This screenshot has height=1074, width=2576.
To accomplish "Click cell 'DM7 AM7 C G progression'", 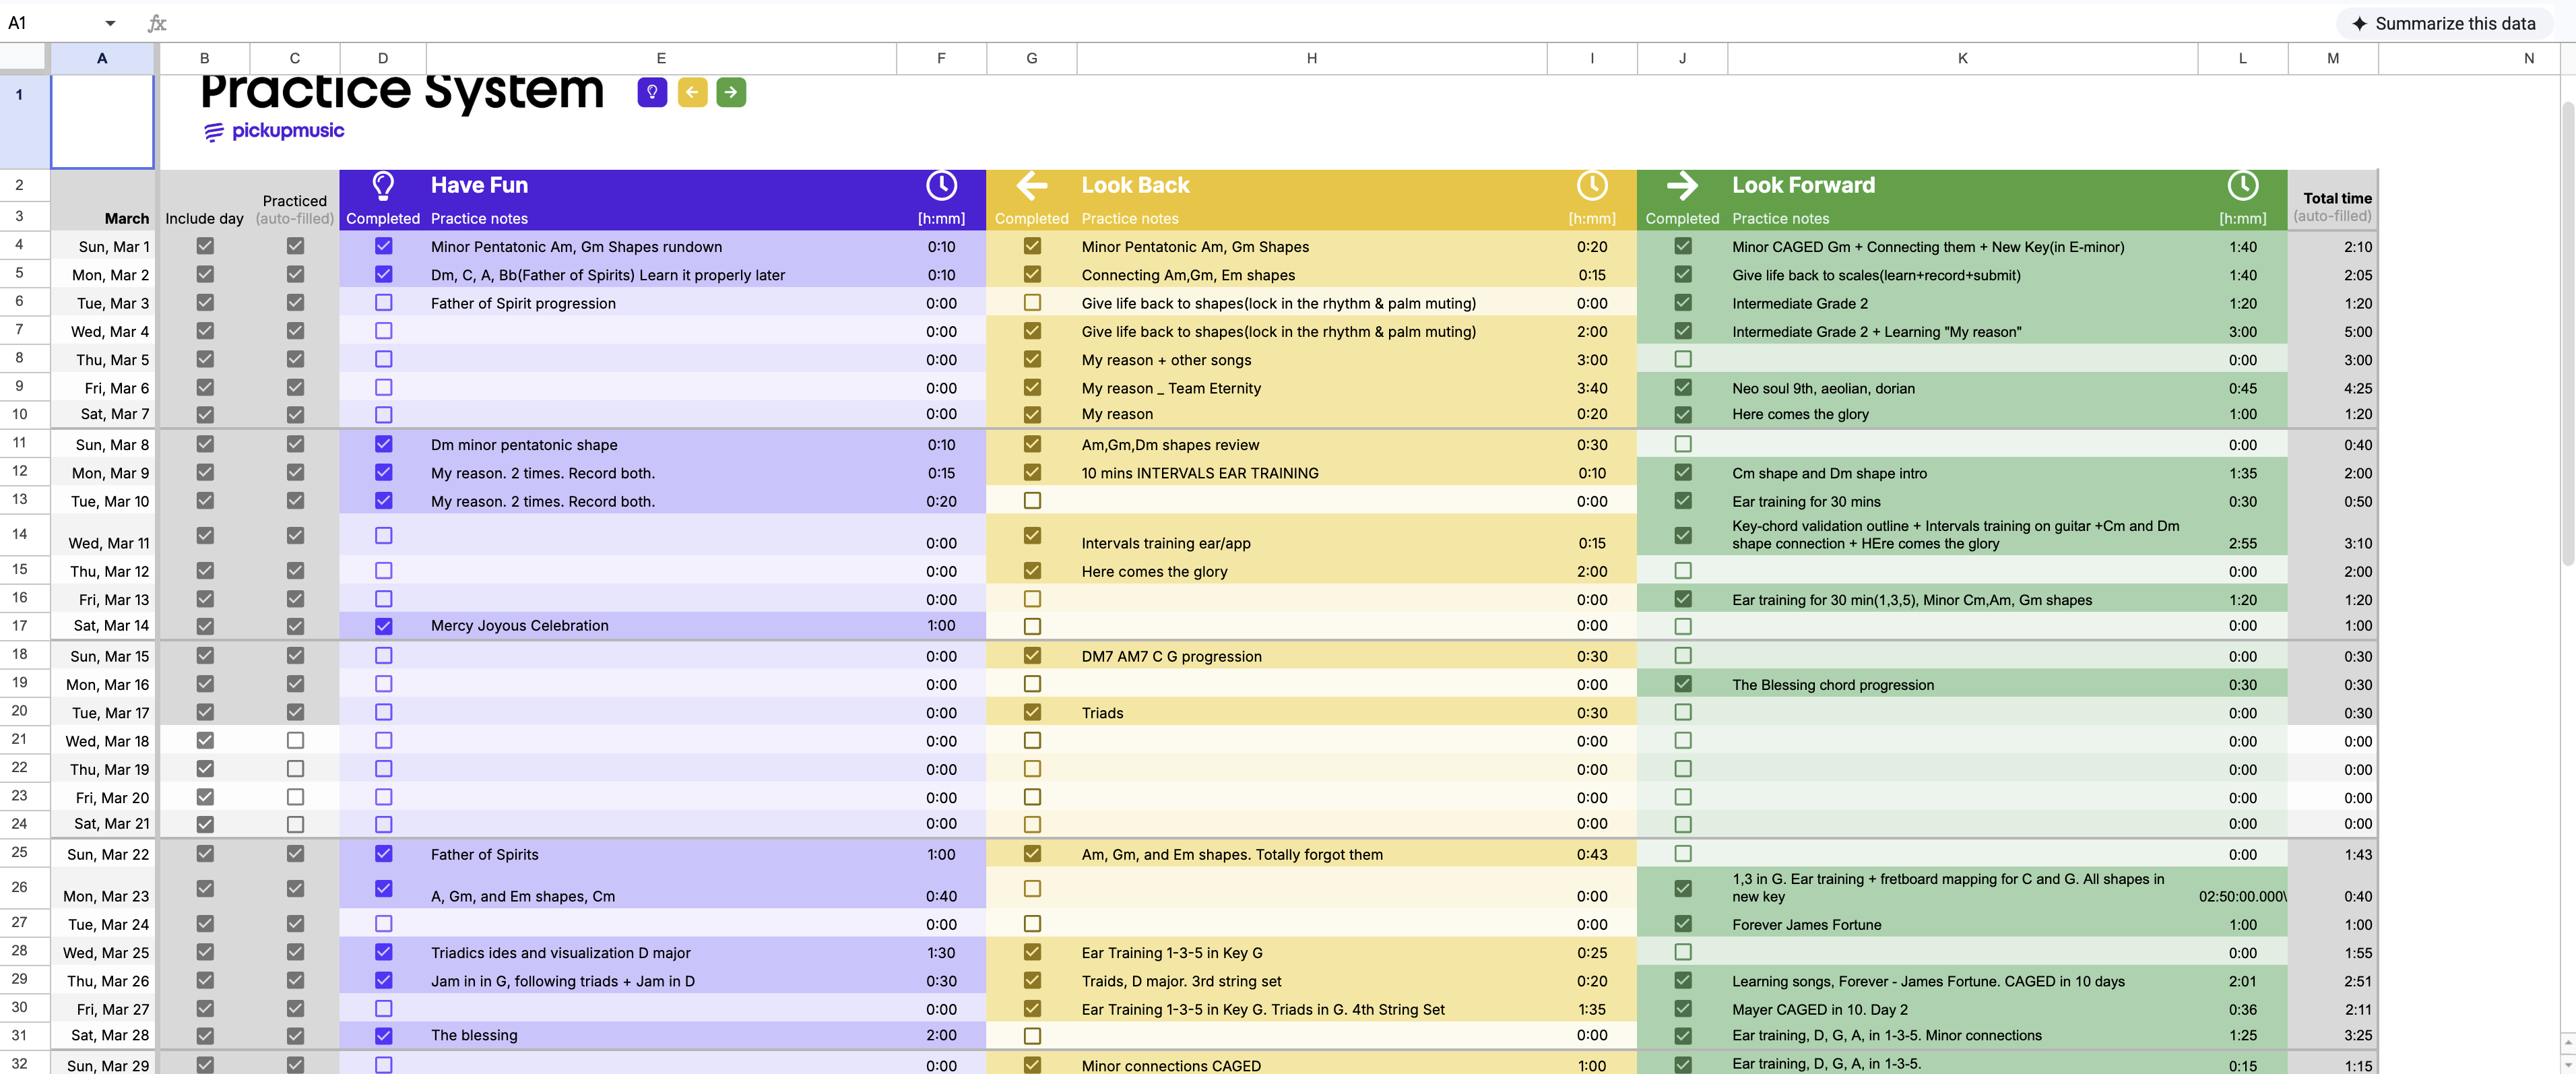I will pyautogui.click(x=1311, y=656).
